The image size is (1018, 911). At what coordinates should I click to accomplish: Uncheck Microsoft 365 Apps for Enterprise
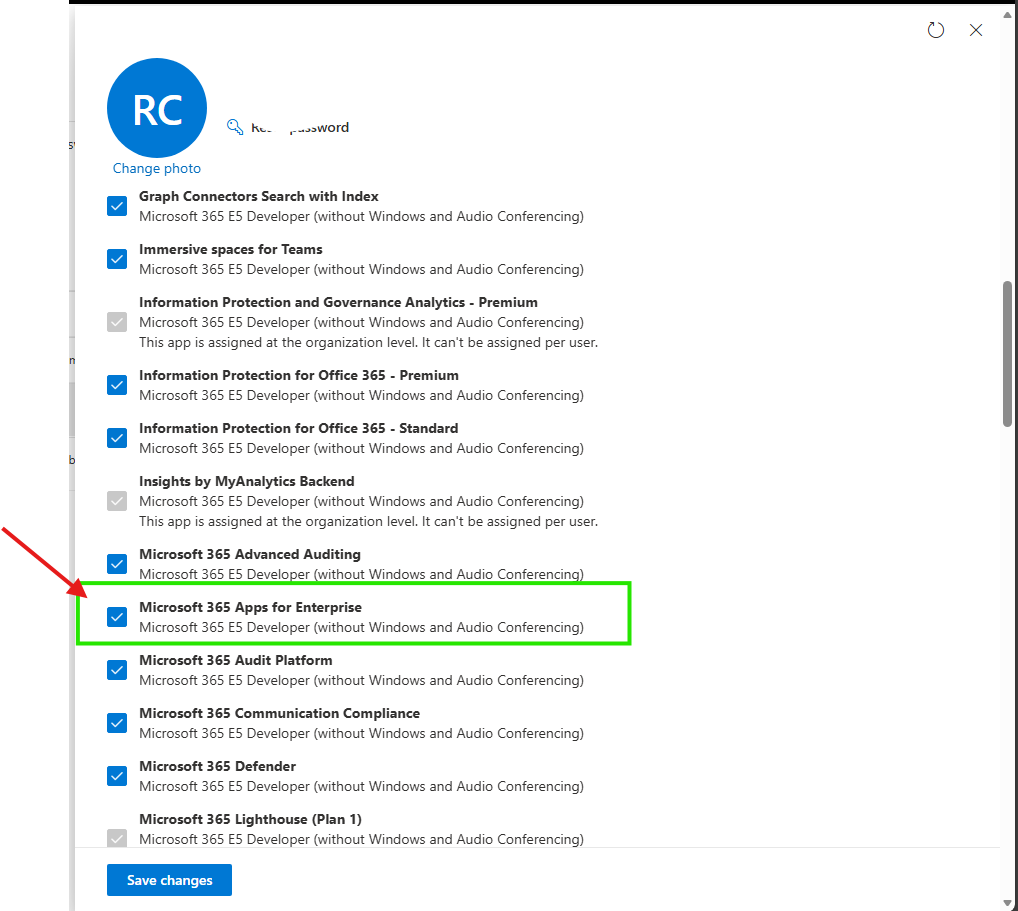coord(117,617)
